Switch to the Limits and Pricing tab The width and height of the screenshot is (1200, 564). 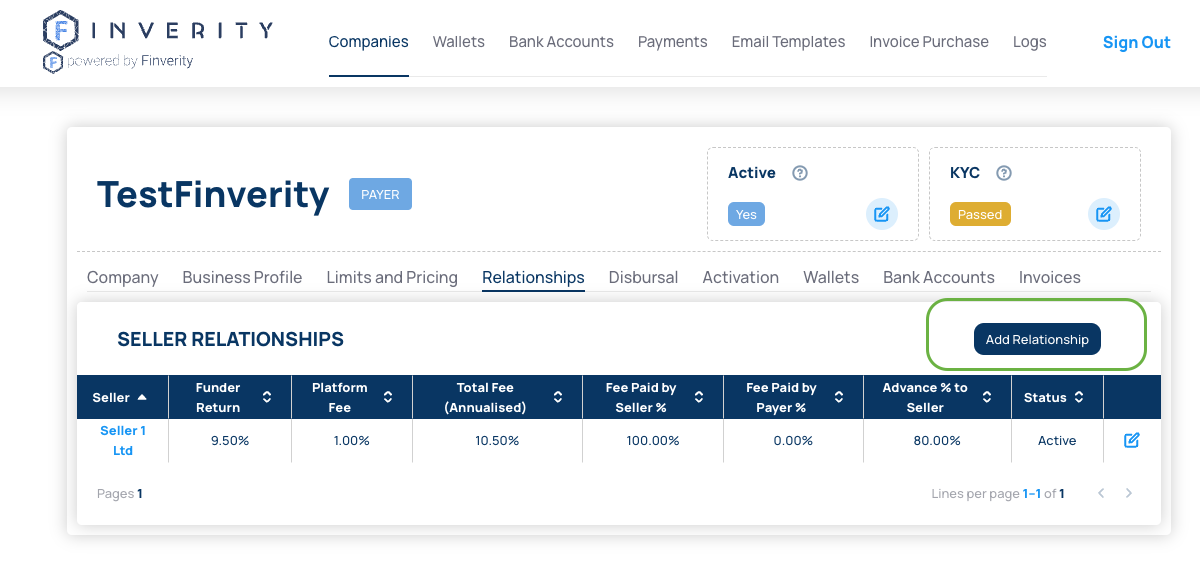tap(392, 277)
